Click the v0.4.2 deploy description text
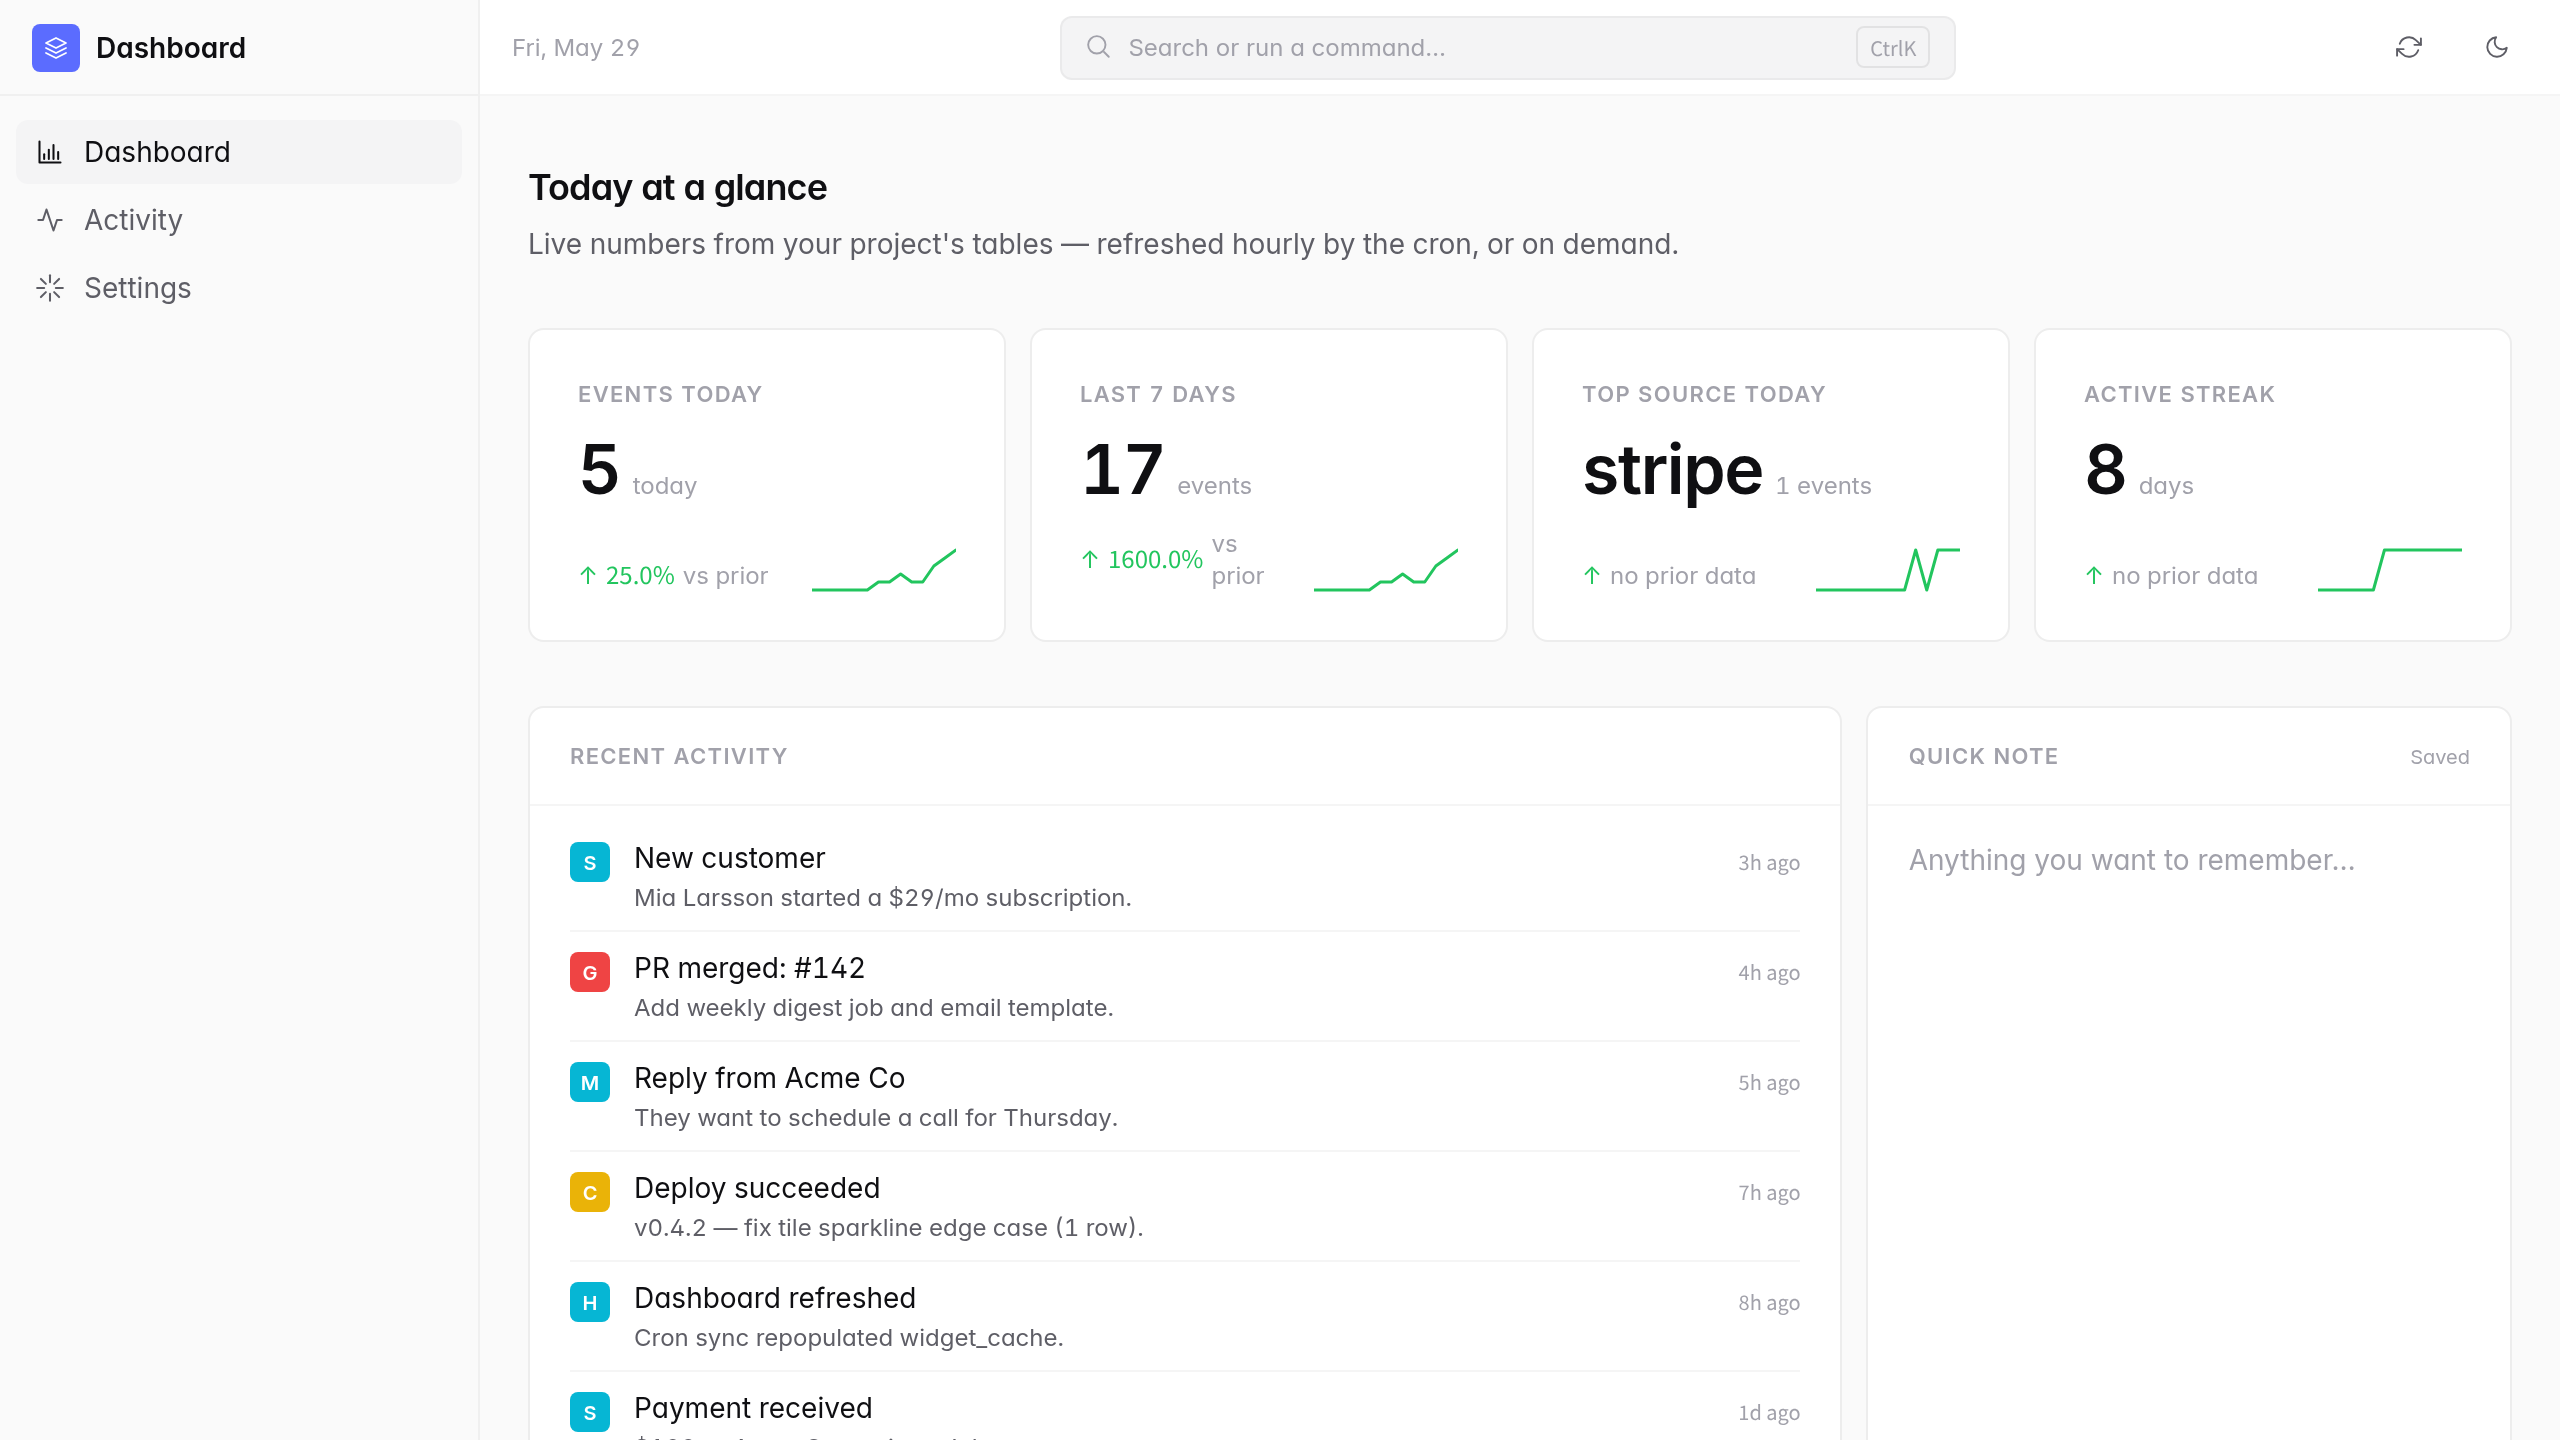Image resolution: width=2560 pixels, height=1440 pixels. click(x=889, y=1228)
